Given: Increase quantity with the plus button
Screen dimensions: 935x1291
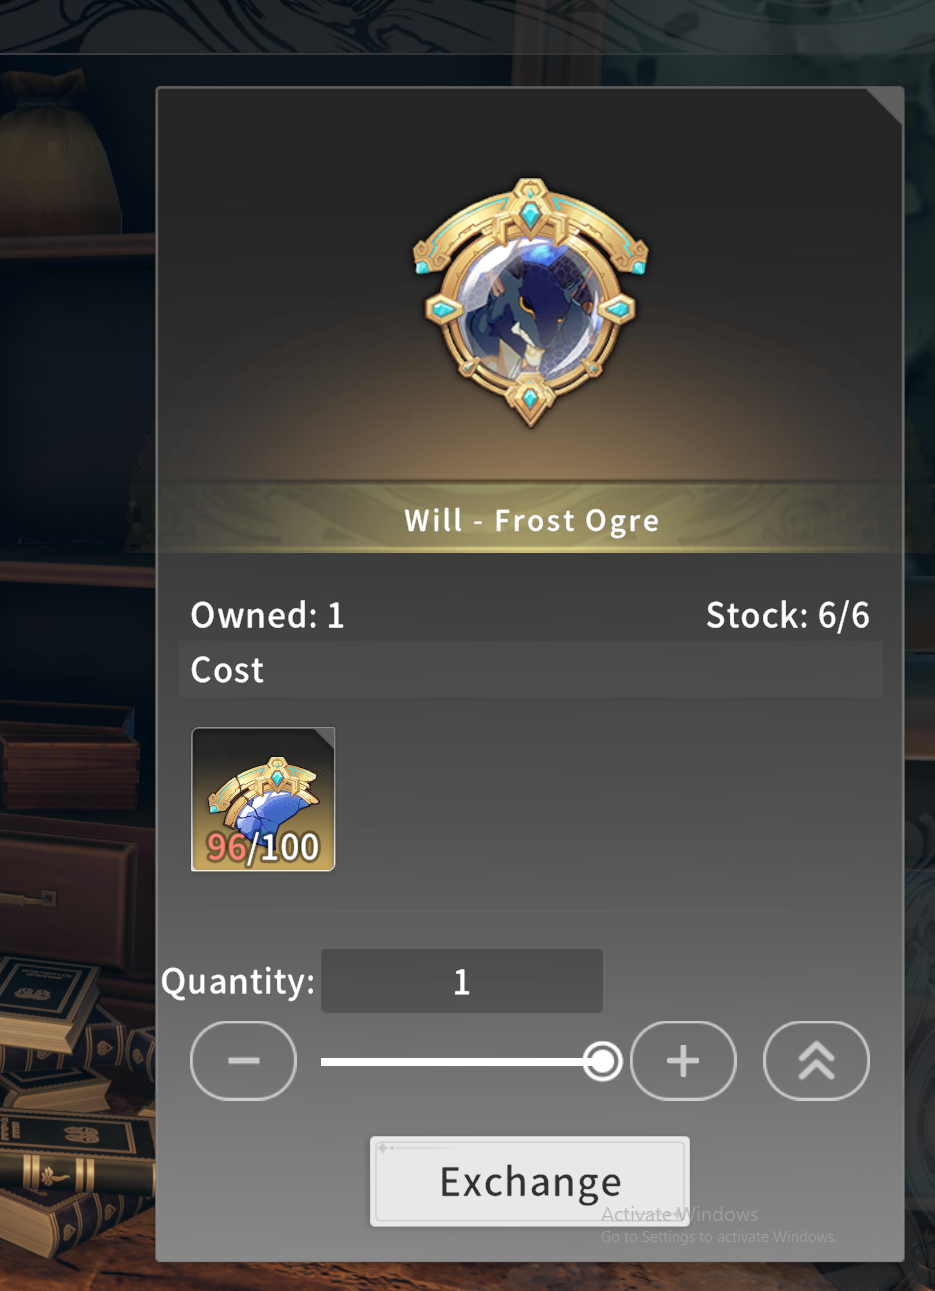Looking at the screenshot, I should [x=684, y=1061].
